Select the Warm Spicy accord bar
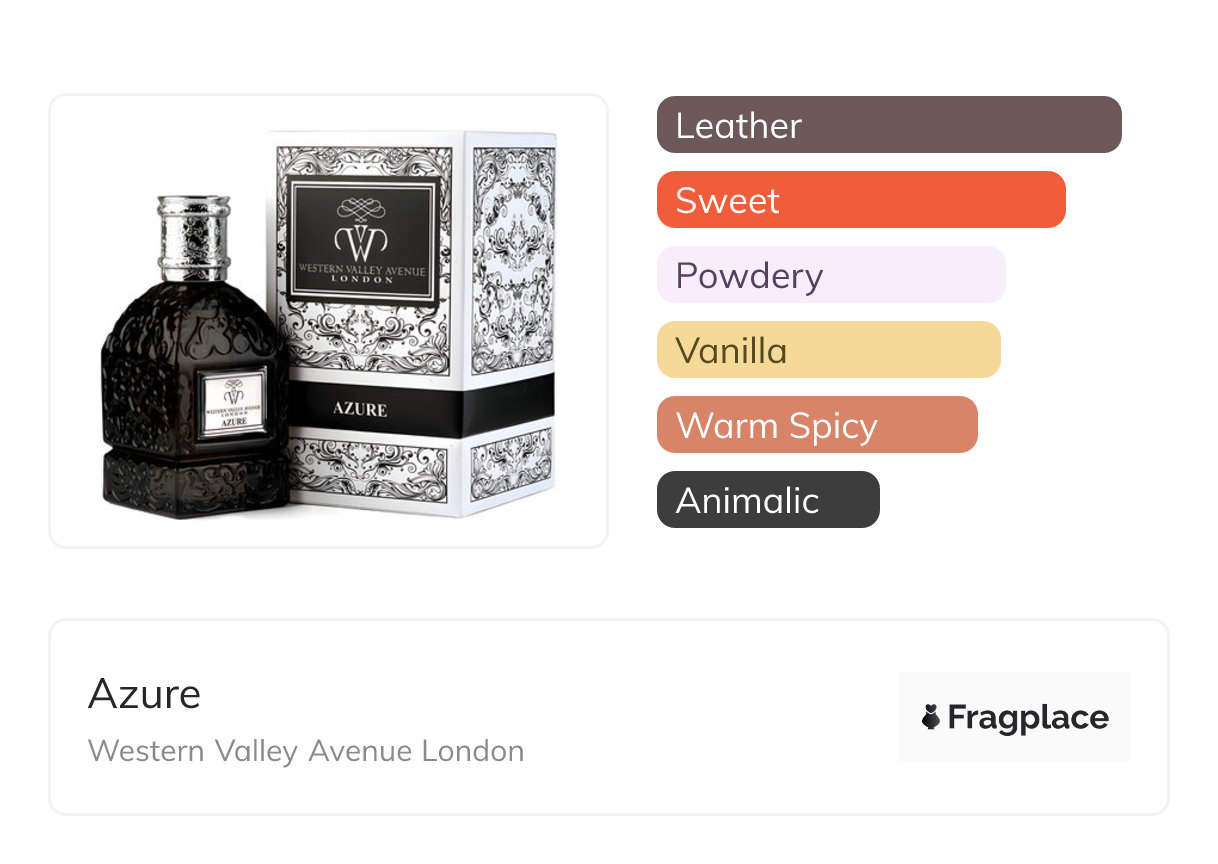The image size is (1218, 864). tap(817, 425)
